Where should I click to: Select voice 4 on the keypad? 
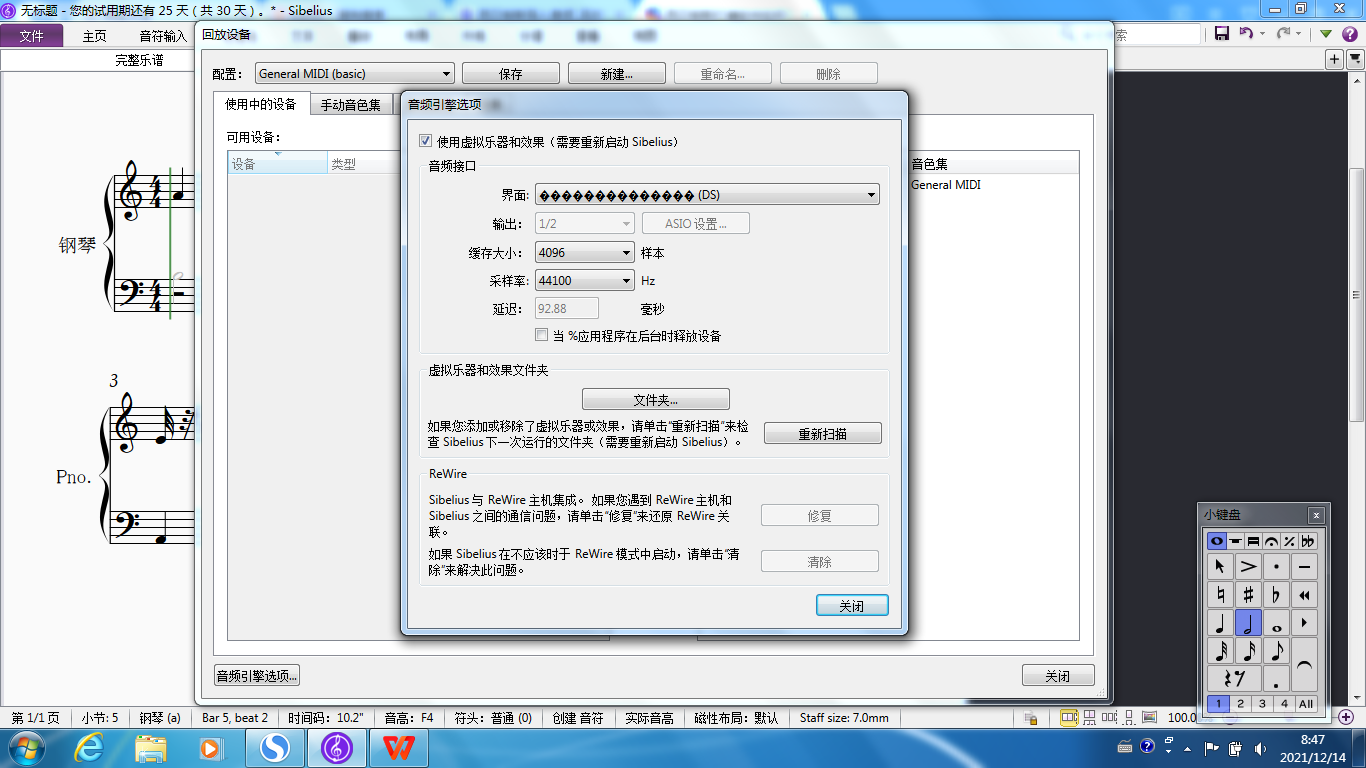[1284, 703]
